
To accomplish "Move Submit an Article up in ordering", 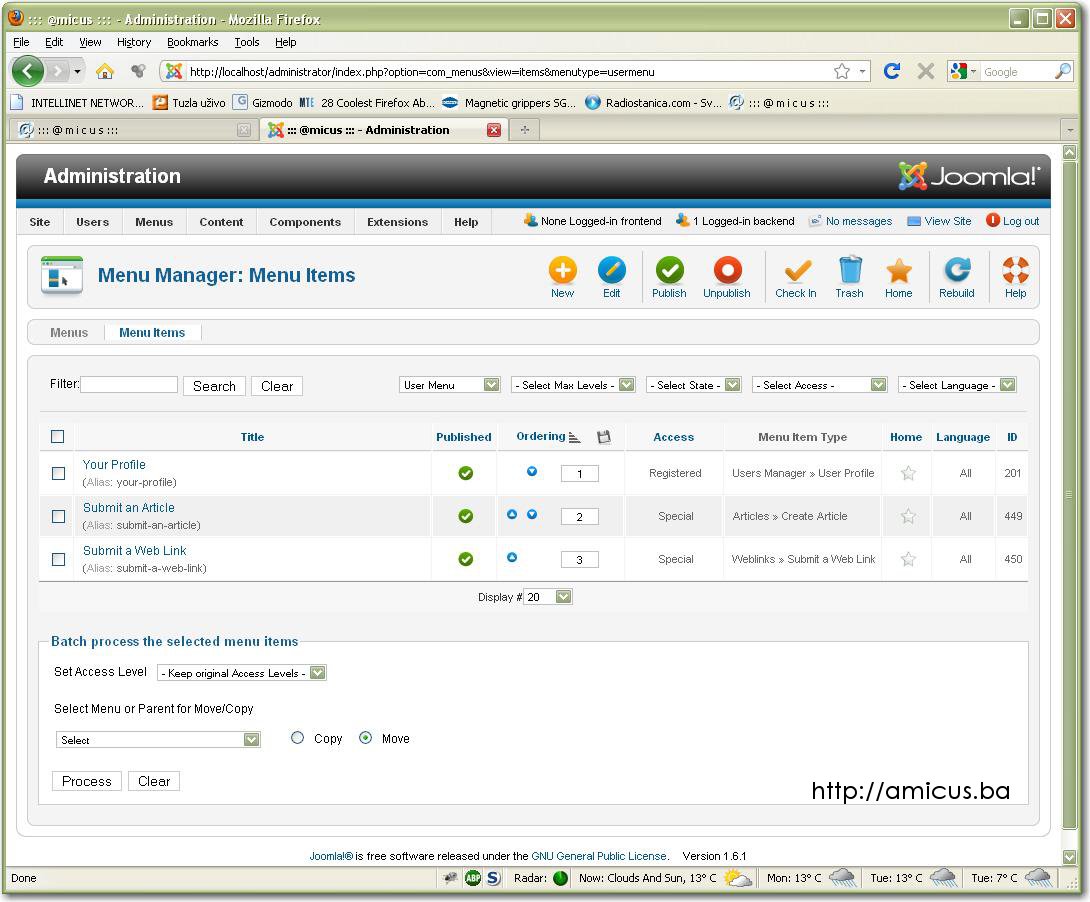I will pyautogui.click(x=512, y=514).
